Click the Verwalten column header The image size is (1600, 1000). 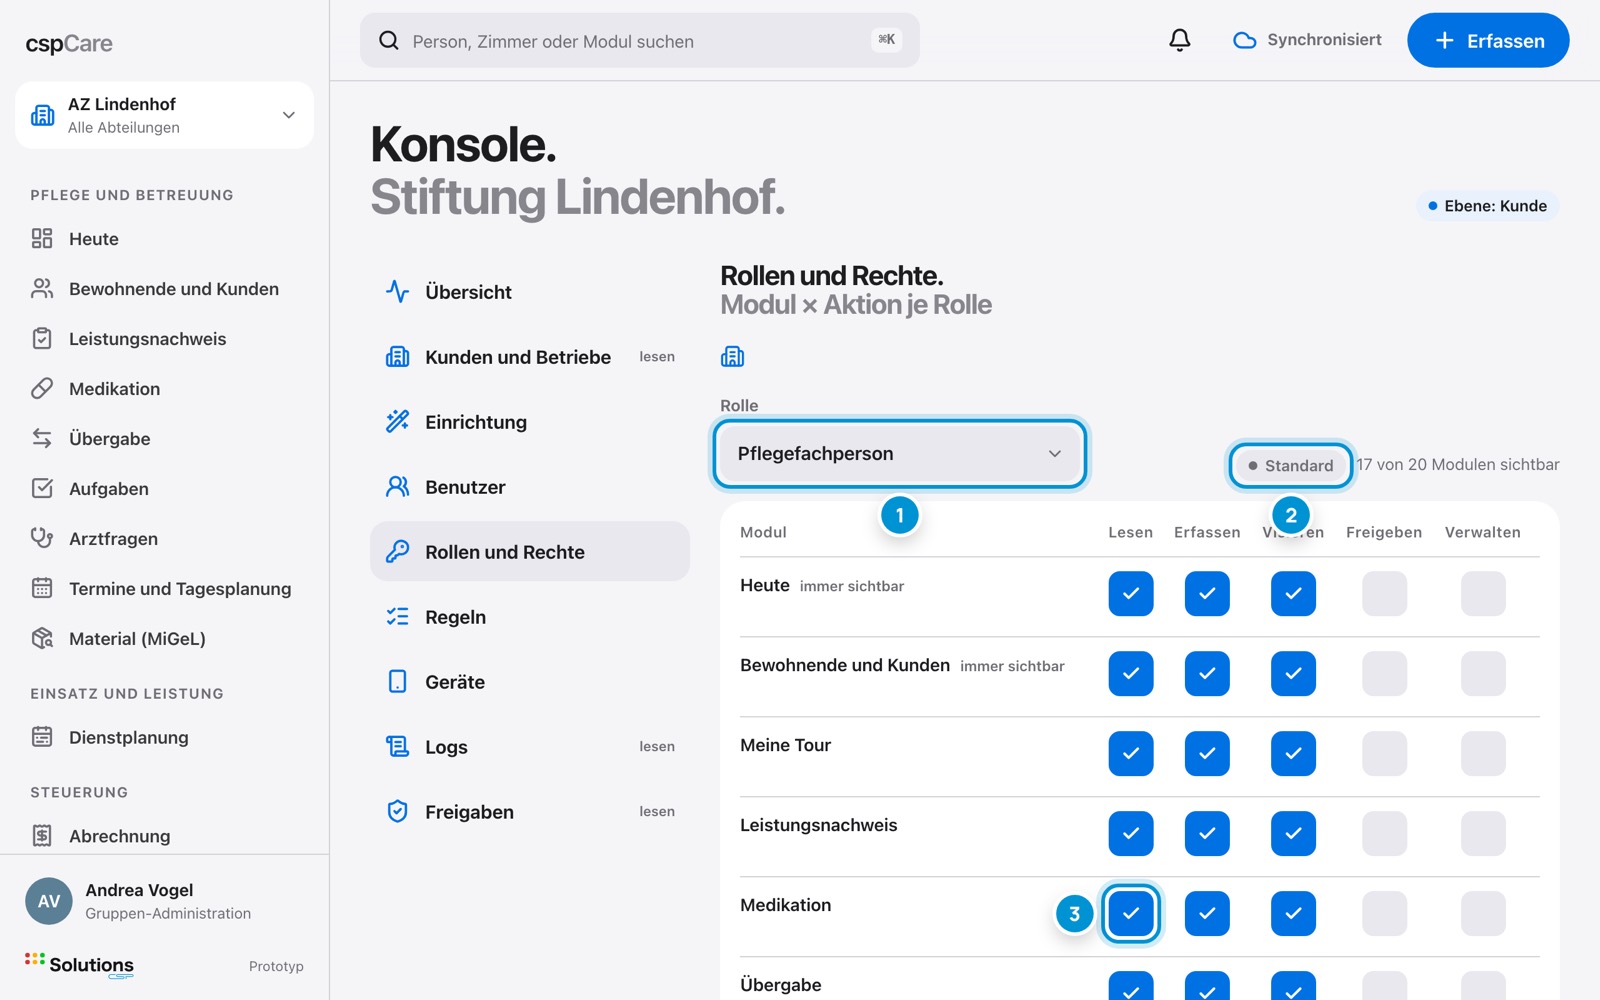[1483, 532]
